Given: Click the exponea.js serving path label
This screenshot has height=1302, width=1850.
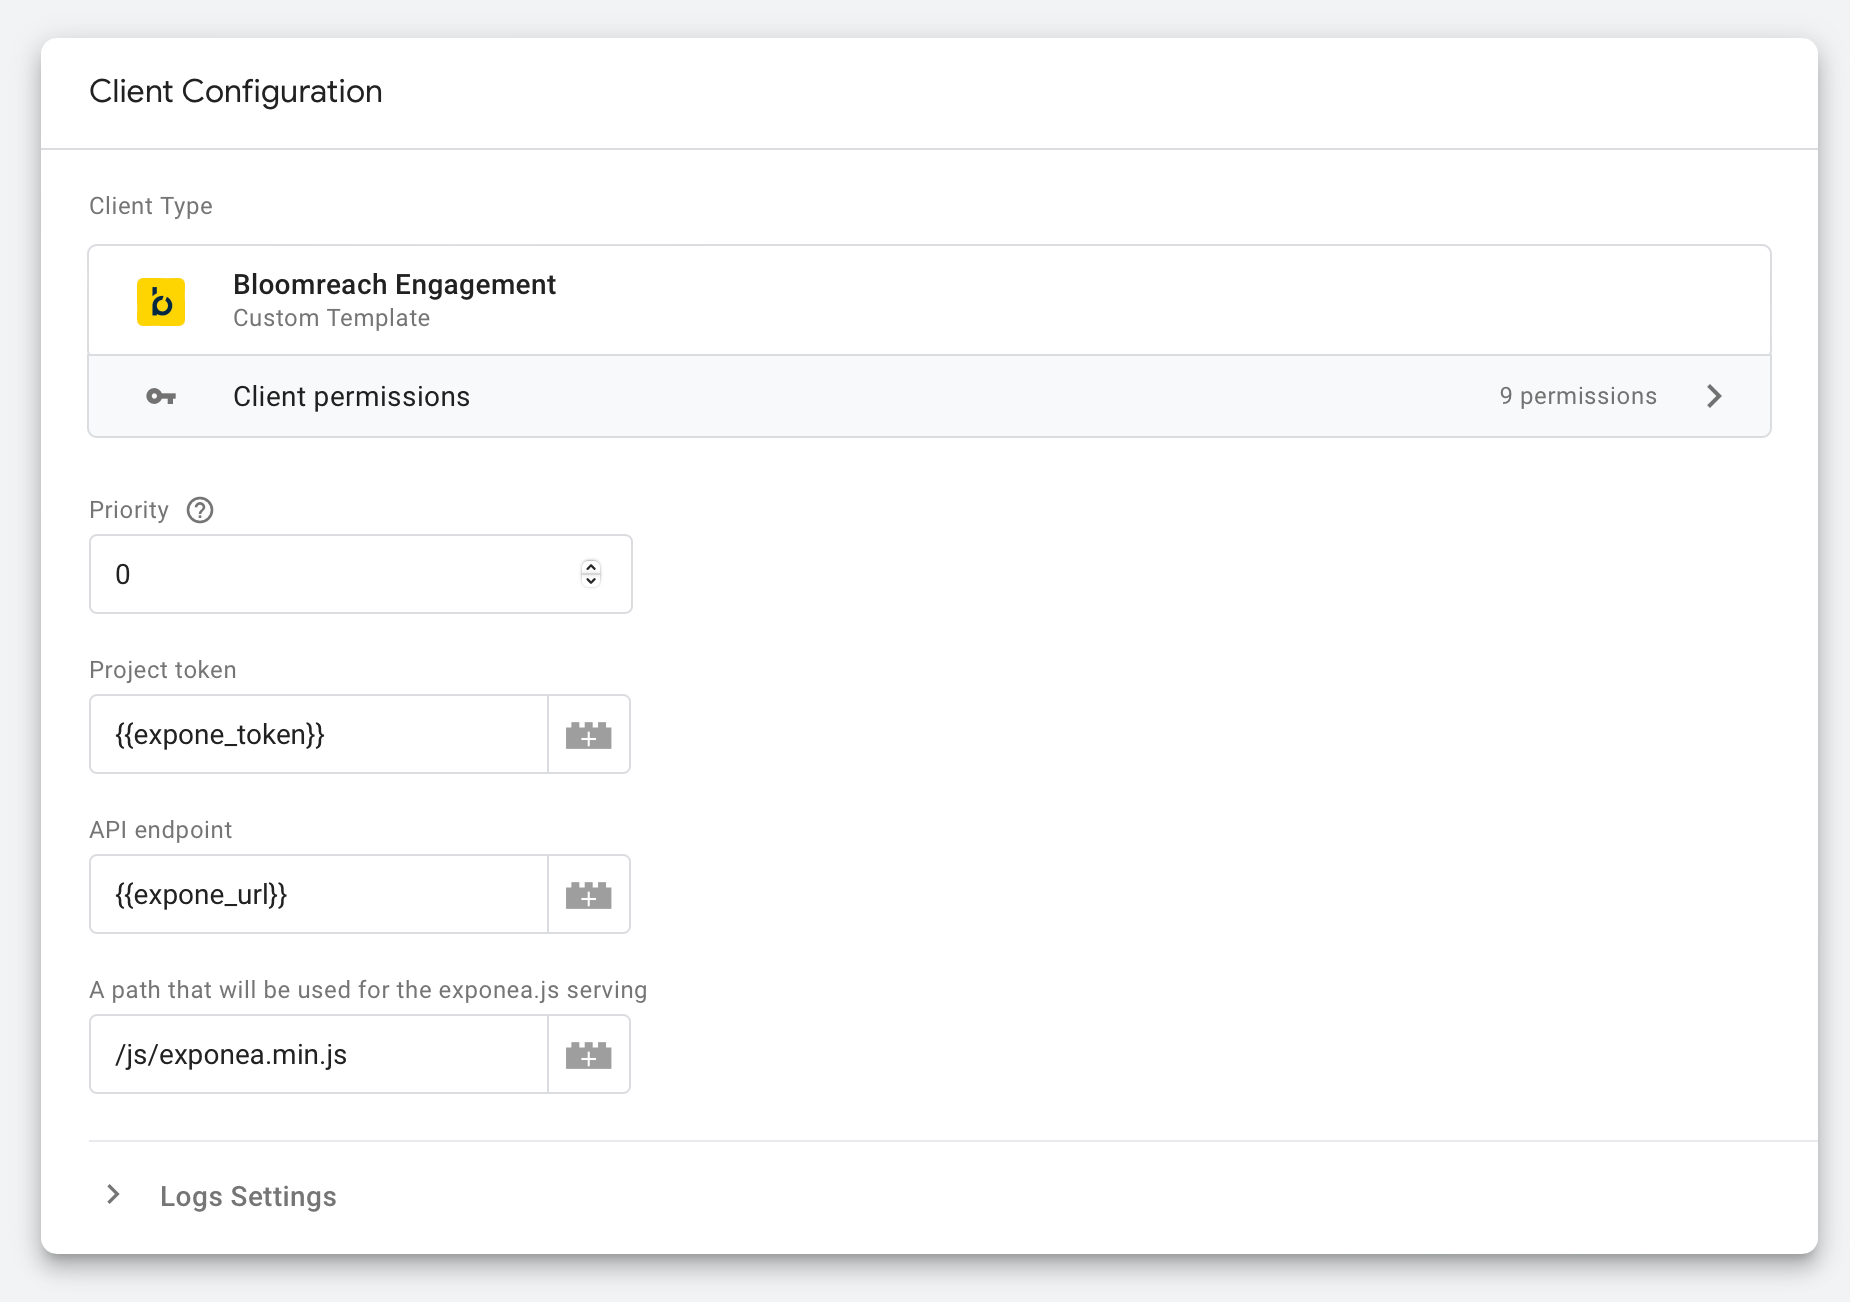Looking at the screenshot, I should [x=368, y=990].
